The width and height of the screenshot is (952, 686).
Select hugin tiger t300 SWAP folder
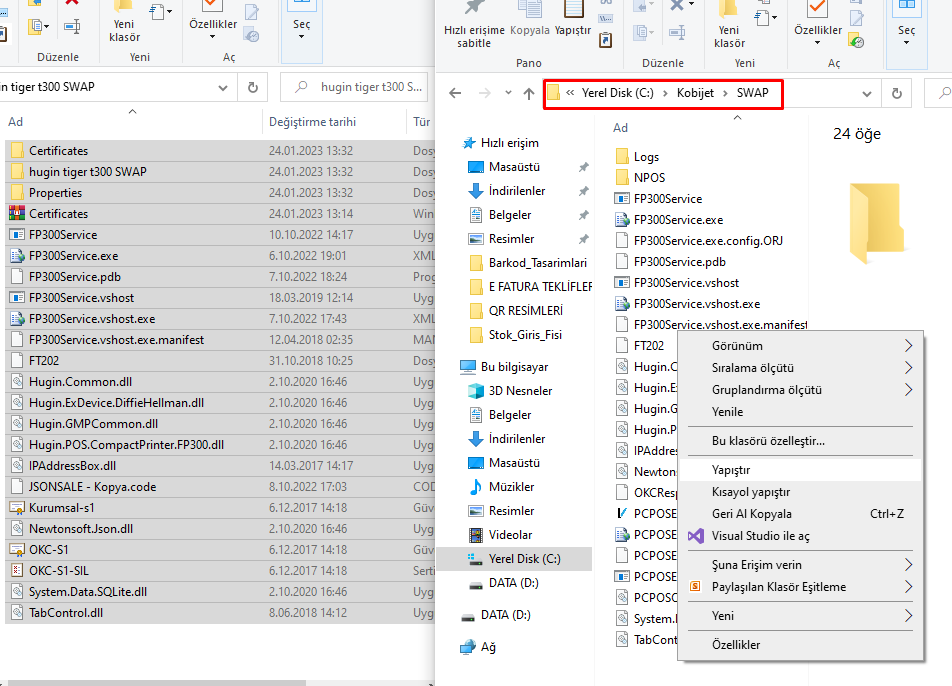tap(87, 172)
